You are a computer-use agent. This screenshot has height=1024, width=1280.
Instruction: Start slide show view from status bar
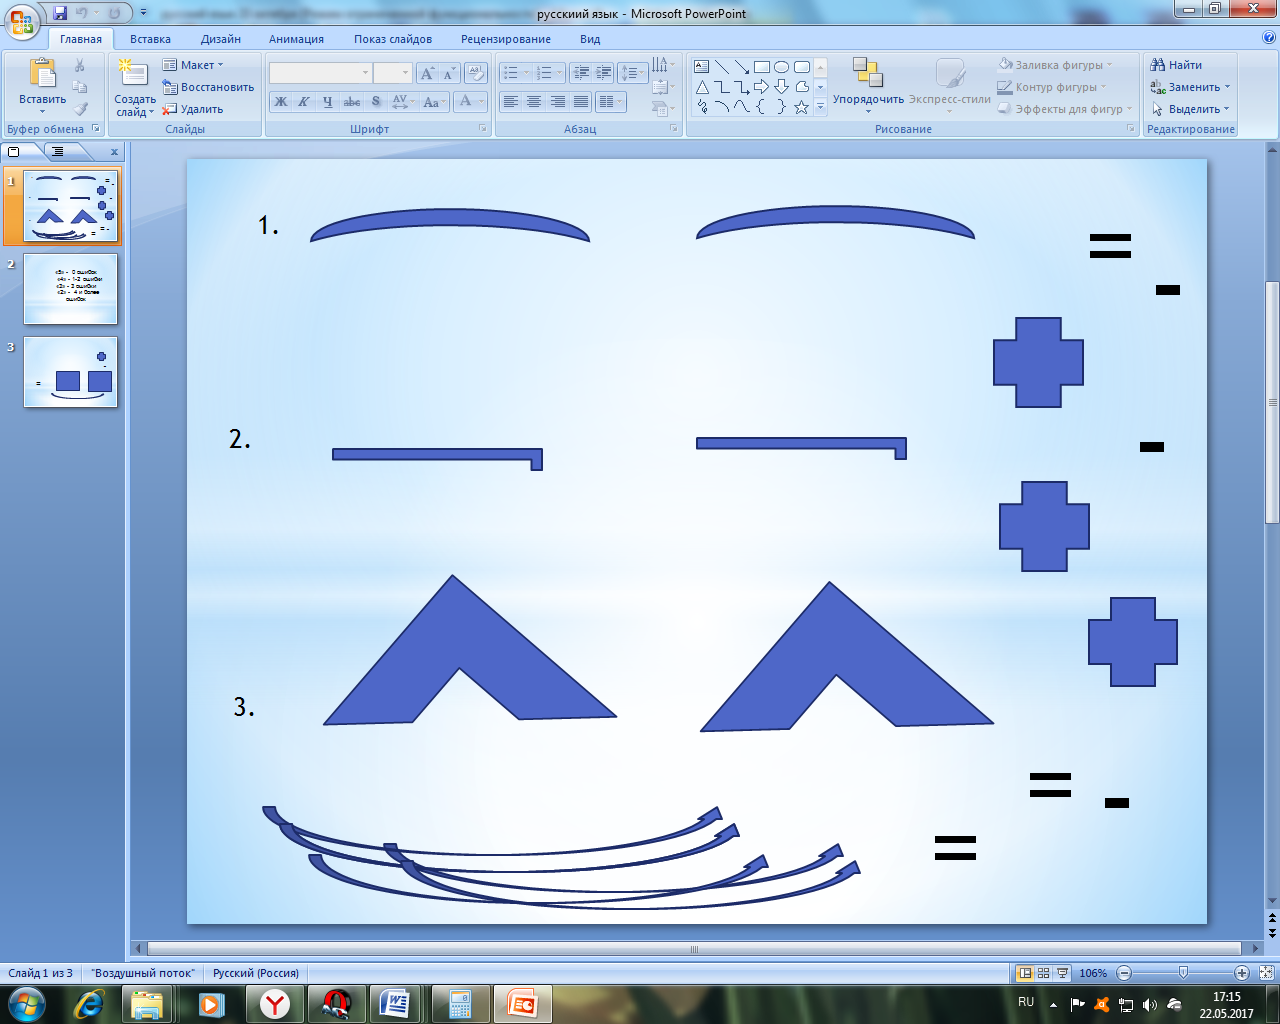tap(1062, 973)
